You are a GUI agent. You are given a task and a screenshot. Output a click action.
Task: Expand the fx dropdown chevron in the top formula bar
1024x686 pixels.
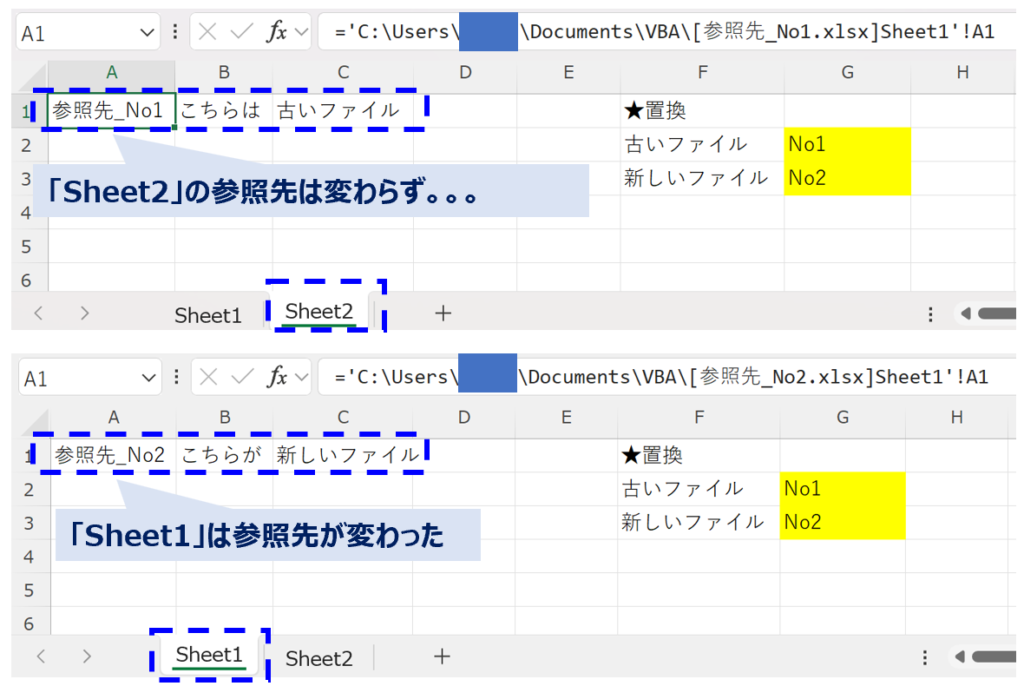(301, 31)
